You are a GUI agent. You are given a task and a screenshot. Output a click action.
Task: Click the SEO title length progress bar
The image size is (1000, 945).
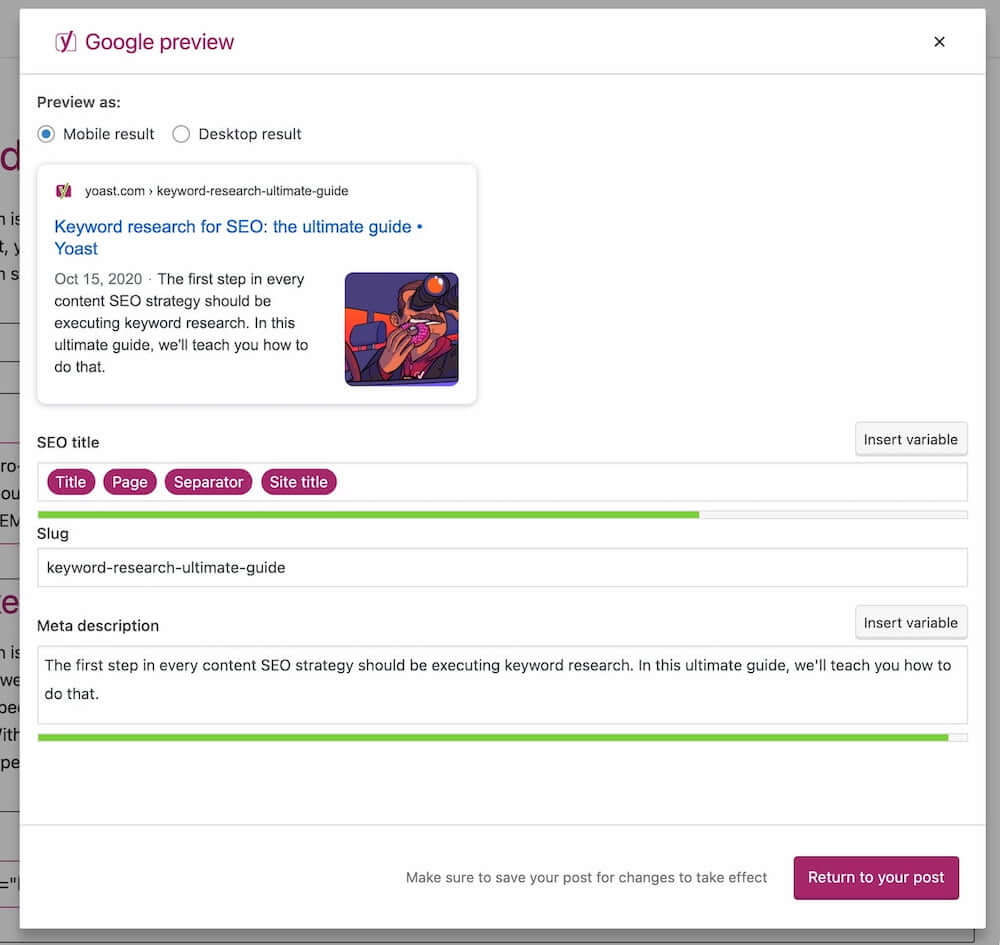(x=502, y=515)
